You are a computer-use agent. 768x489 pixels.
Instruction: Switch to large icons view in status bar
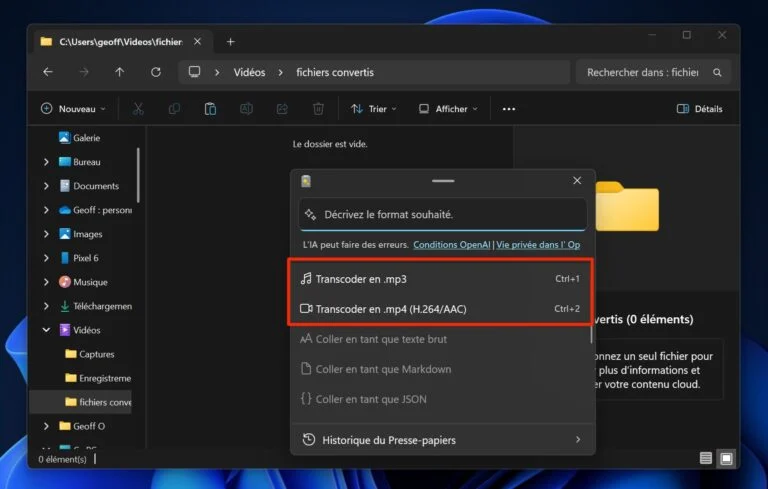[726, 458]
